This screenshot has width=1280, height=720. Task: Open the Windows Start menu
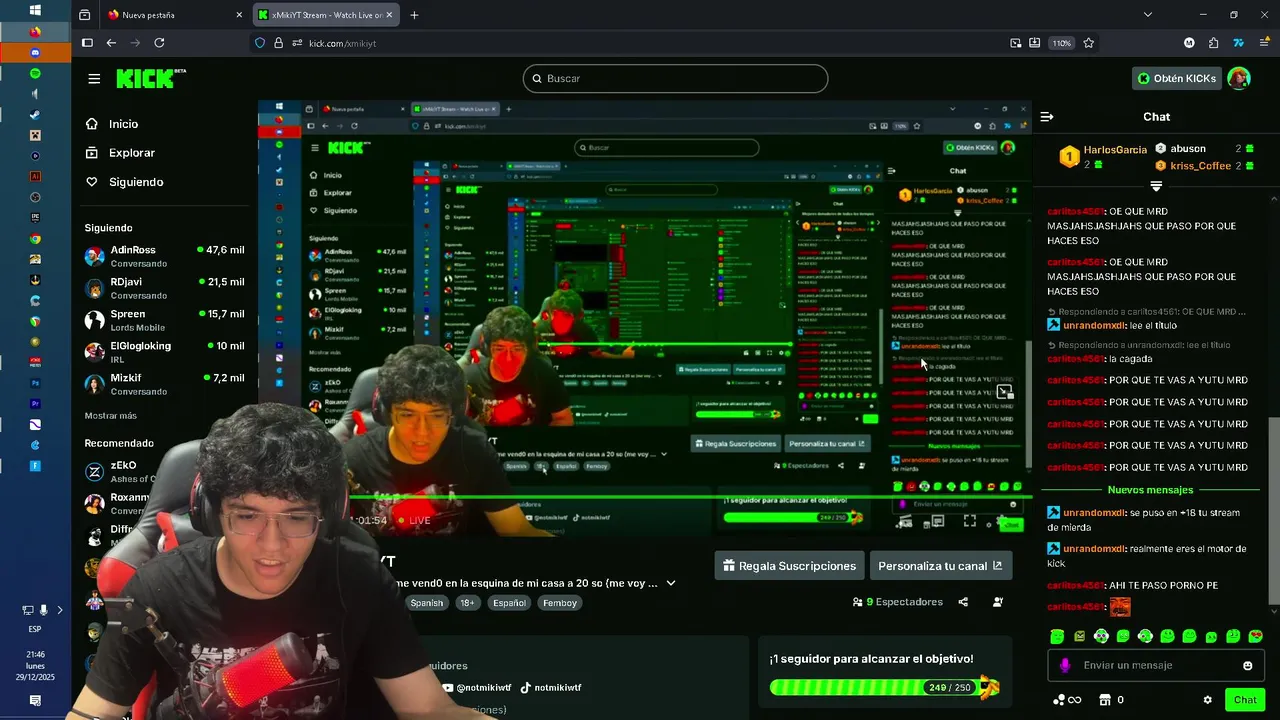click(x=35, y=10)
